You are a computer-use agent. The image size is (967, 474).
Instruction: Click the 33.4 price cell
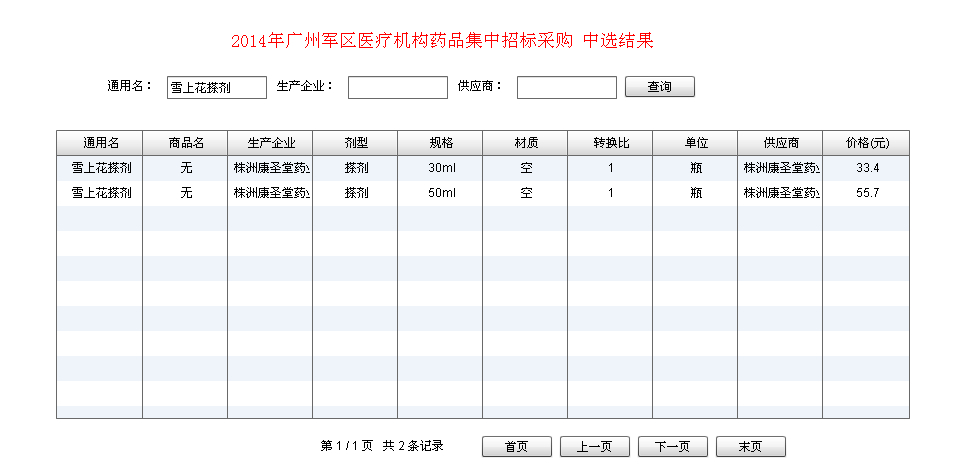866,168
